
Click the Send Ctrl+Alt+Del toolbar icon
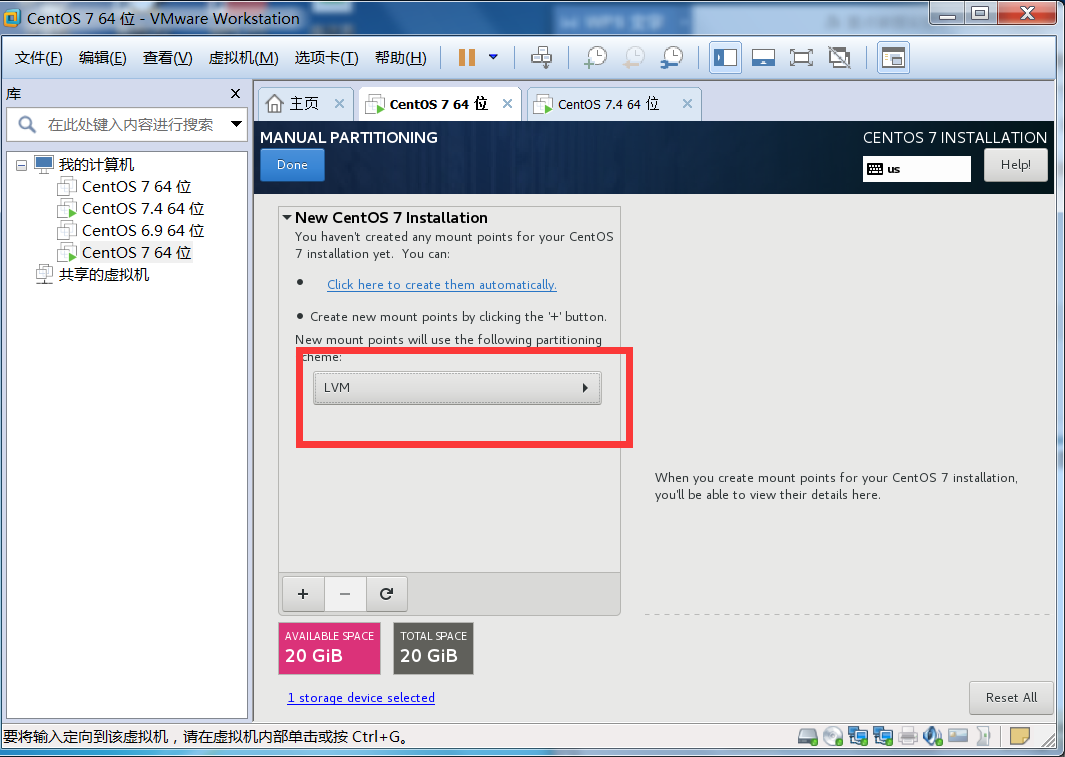[x=541, y=58]
